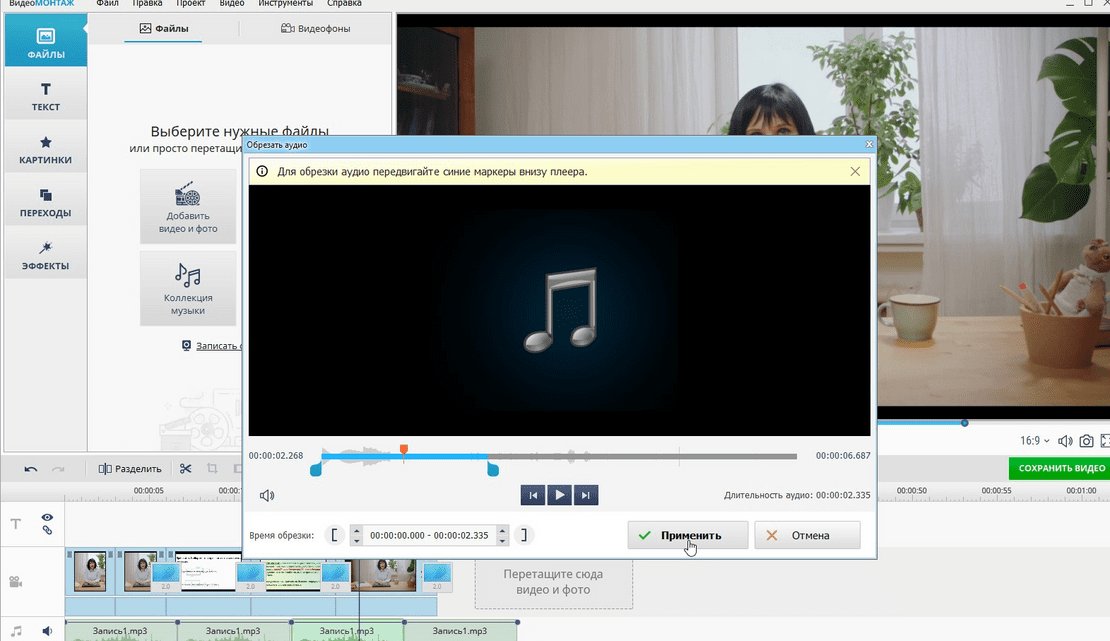This screenshot has width=1110, height=641.
Task: Open the 16:9 aspect ratio dropdown
Action: pyautogui.click(x=1034, y=441)
